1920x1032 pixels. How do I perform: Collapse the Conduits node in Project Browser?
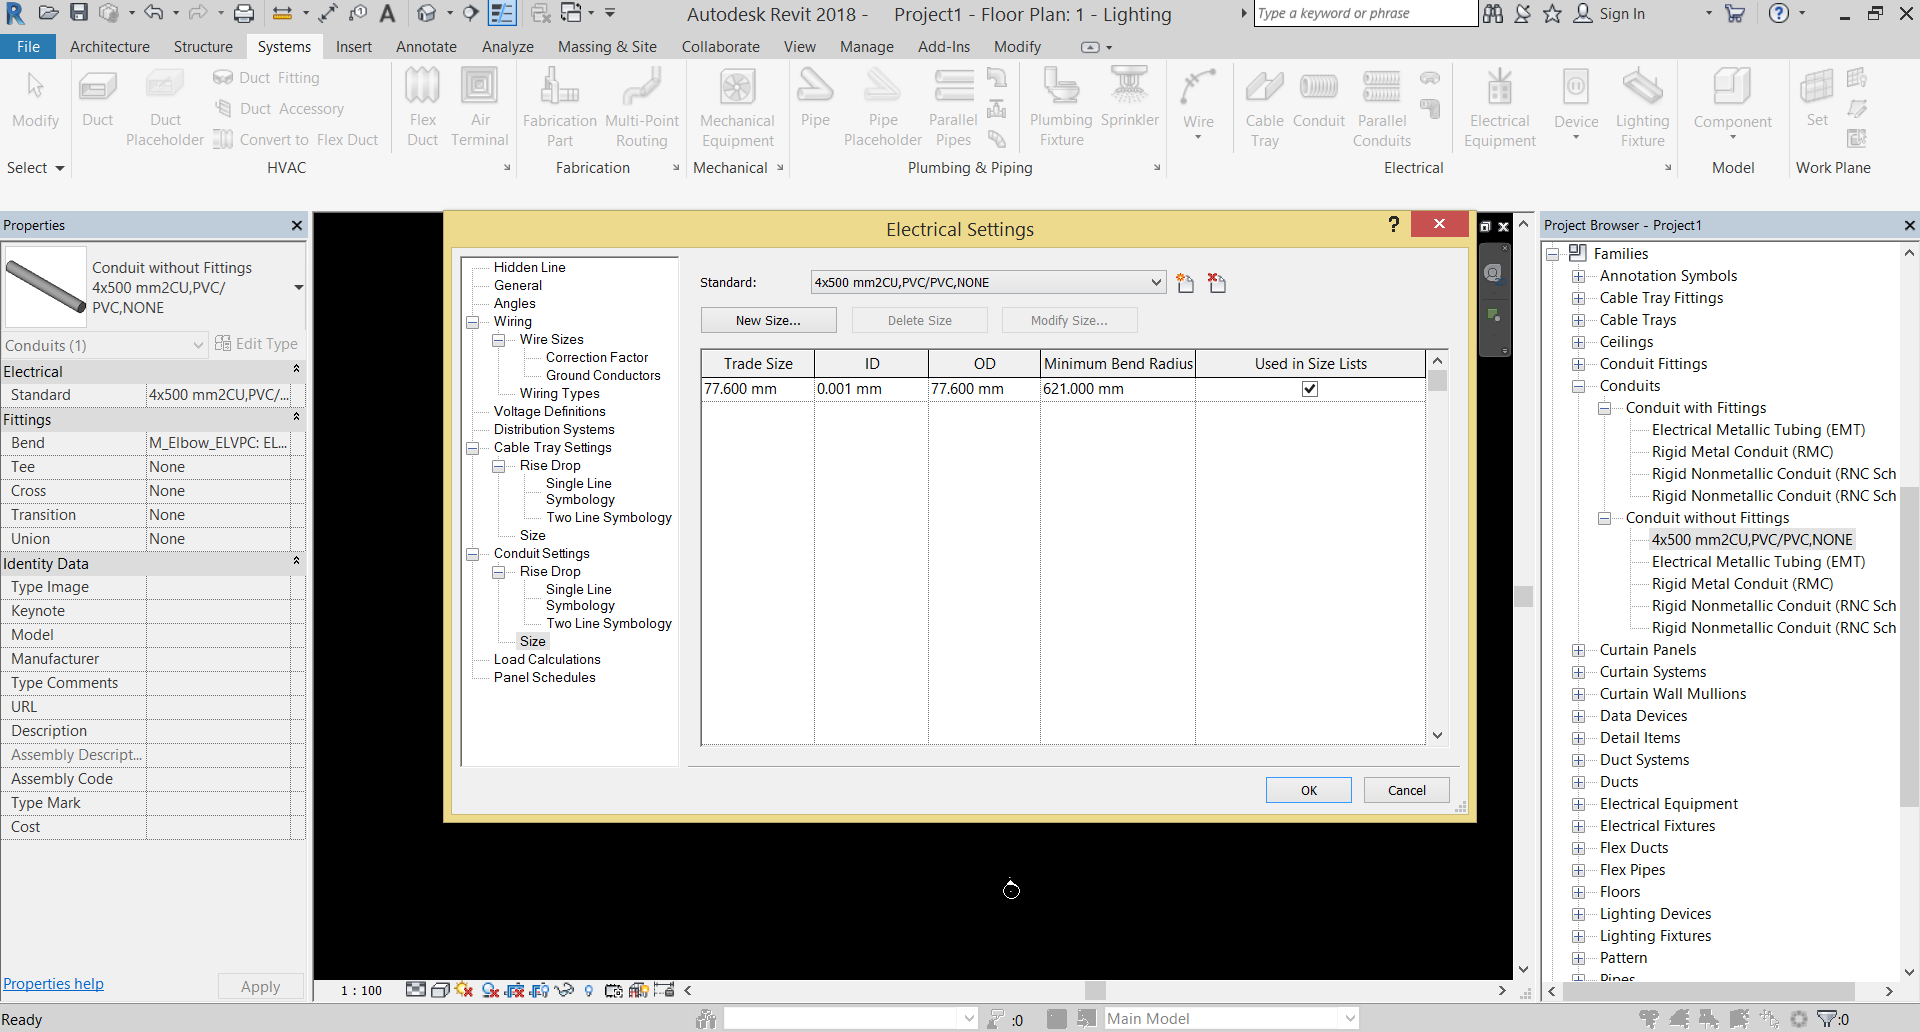1579,386
